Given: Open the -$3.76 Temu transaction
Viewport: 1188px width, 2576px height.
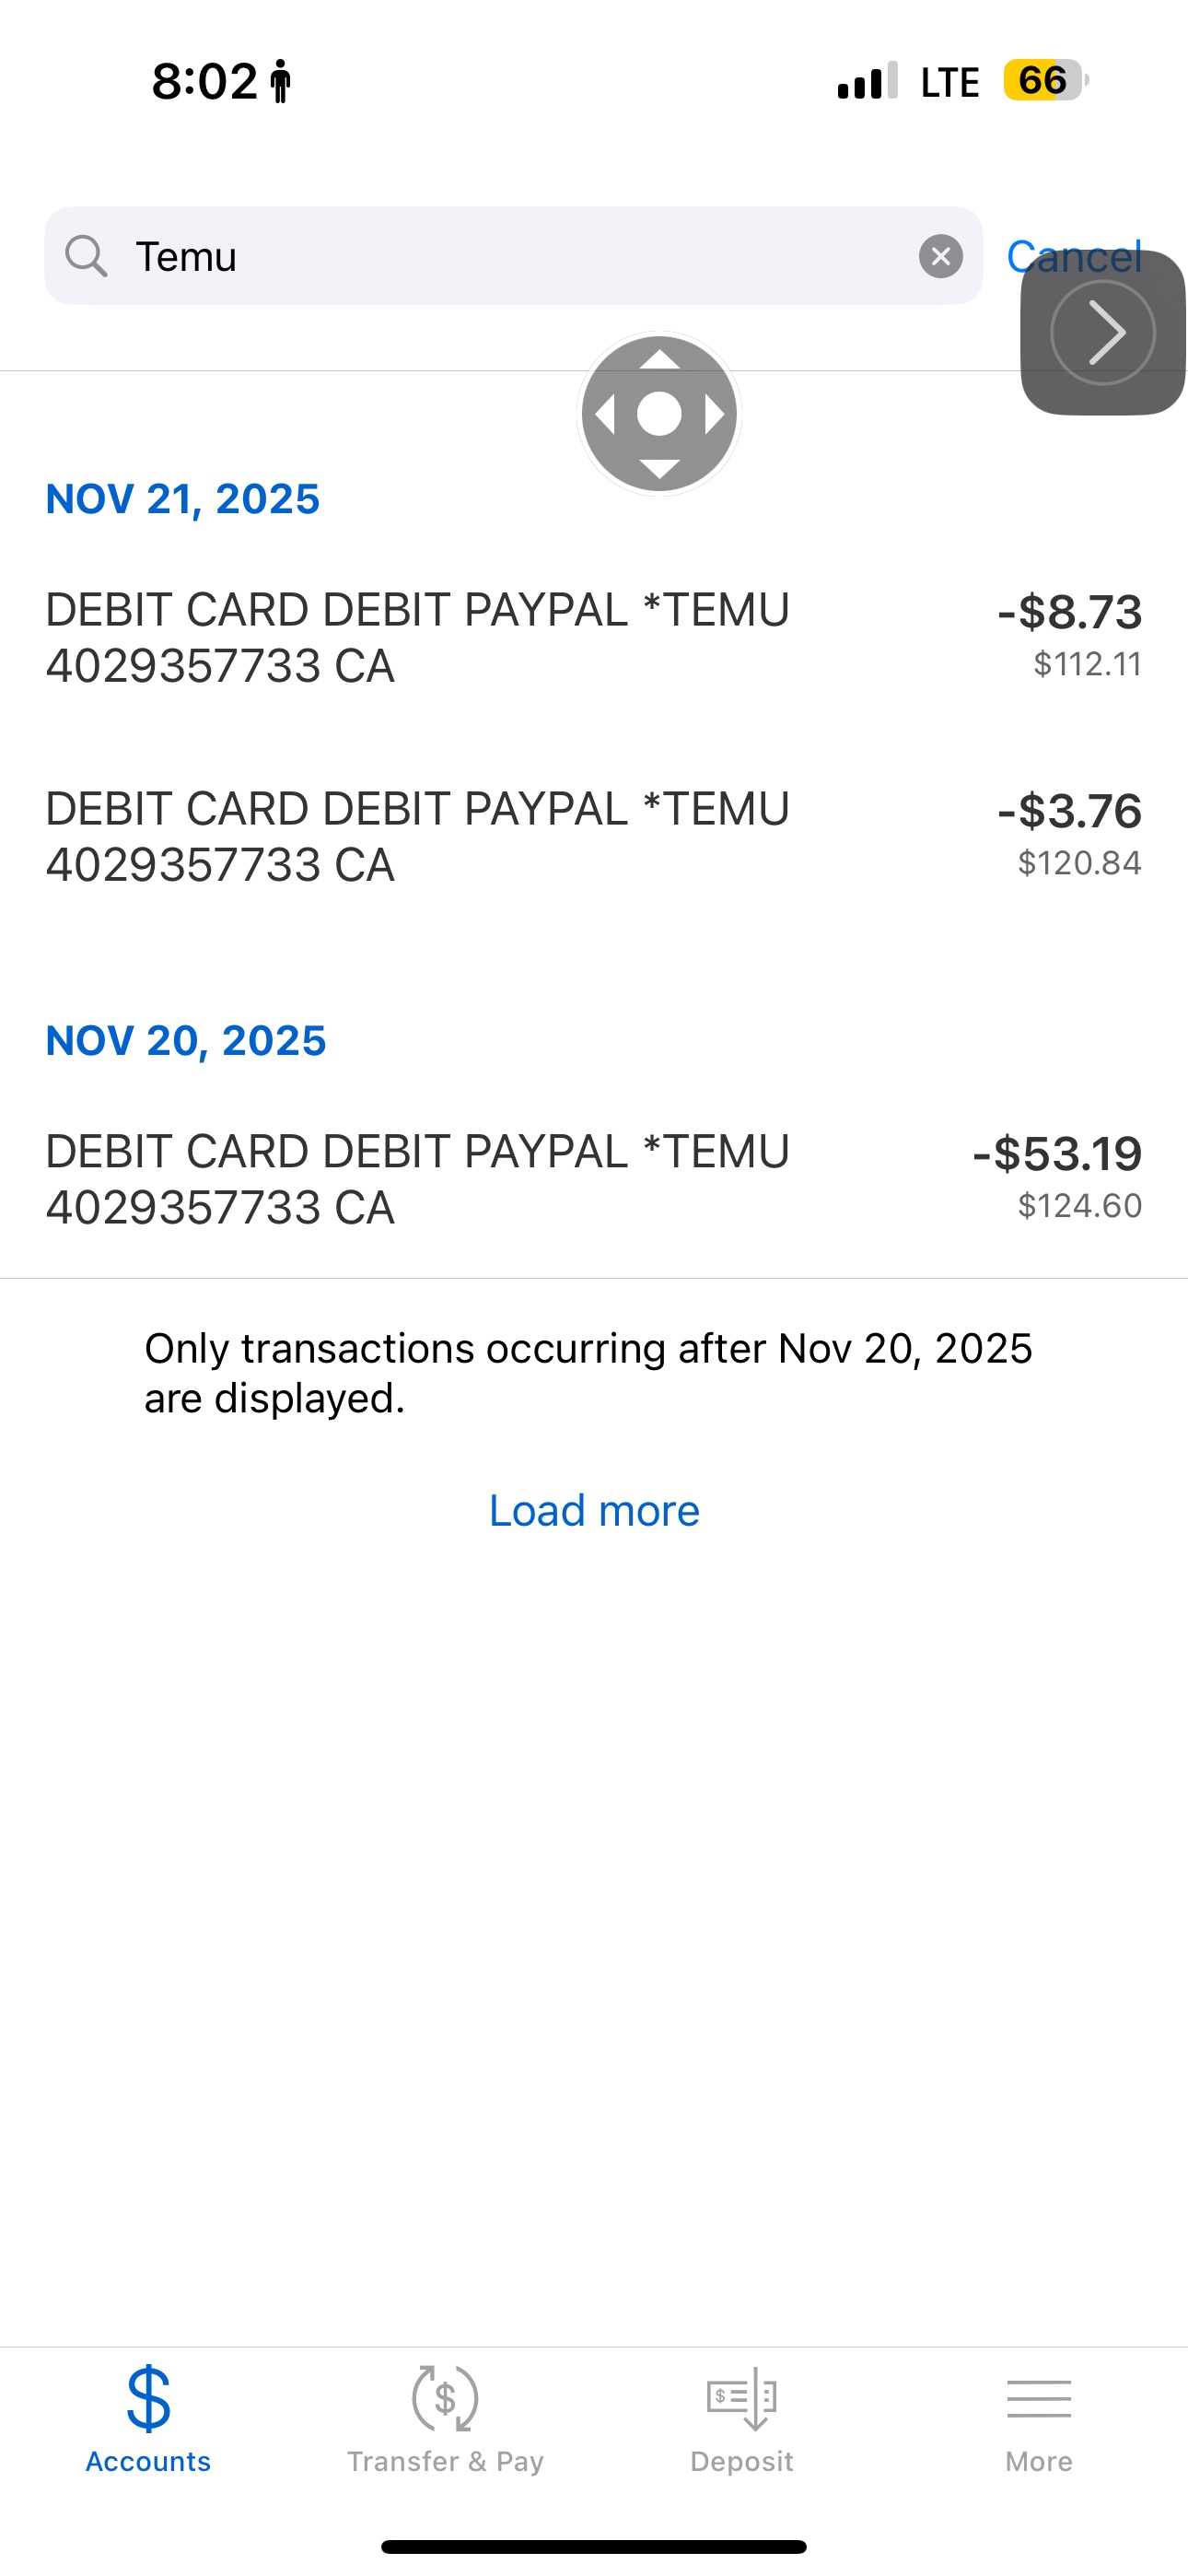Looking at the screenshot, I should (x=593, y=837).
